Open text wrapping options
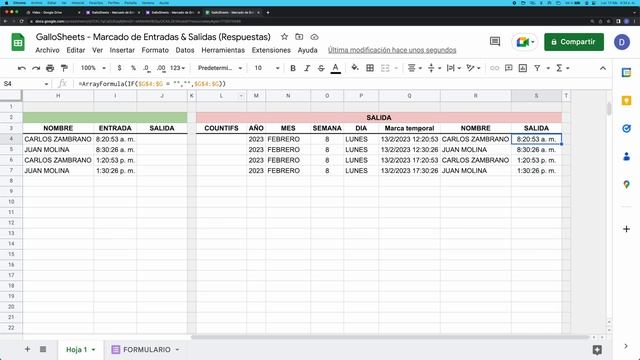640x360 pixels. (x=453, y=68)
